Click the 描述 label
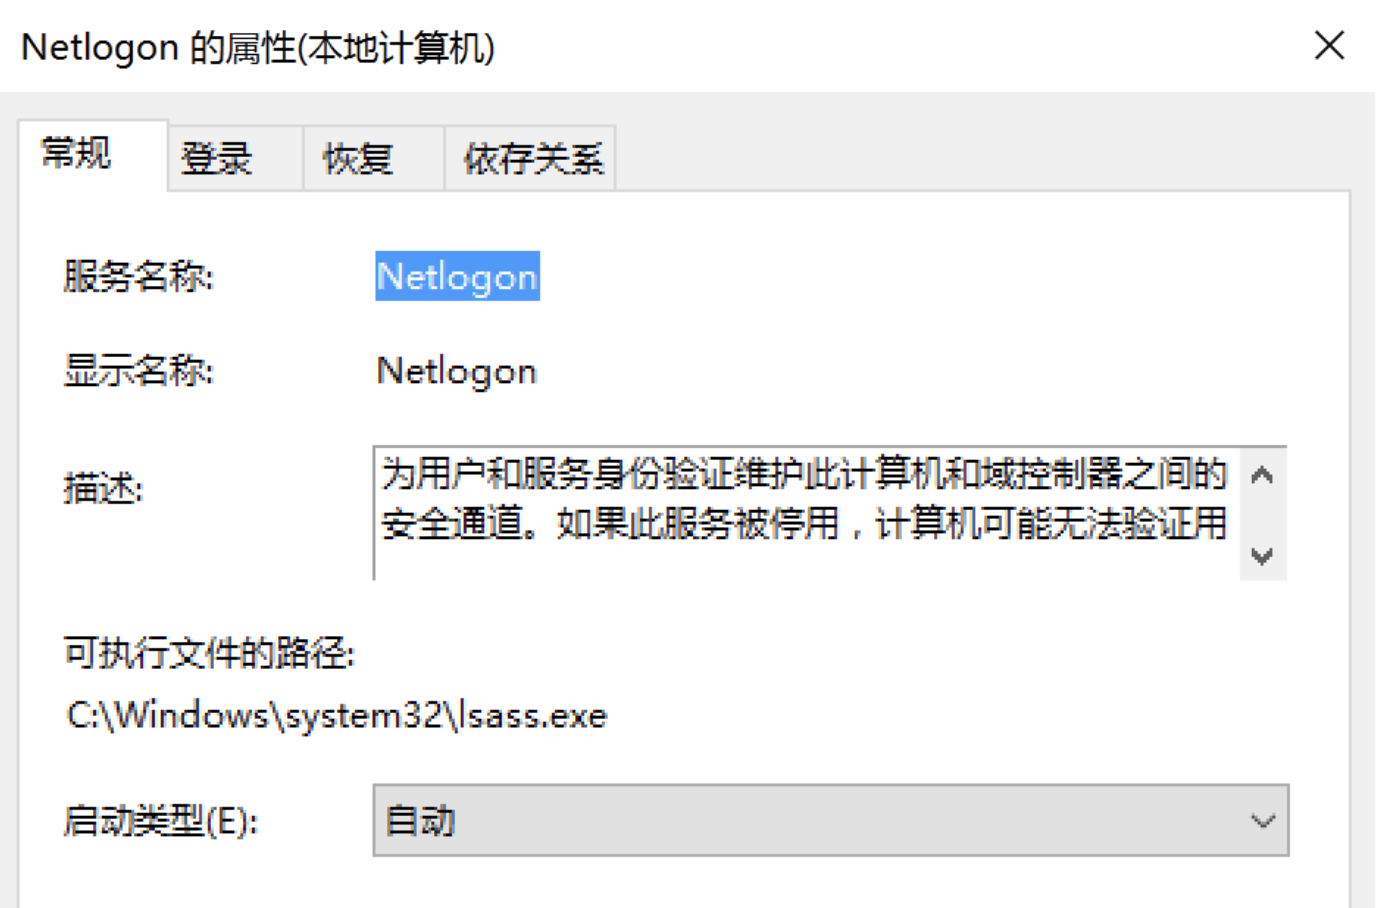The image size is (1380, 908). point(103,489)
